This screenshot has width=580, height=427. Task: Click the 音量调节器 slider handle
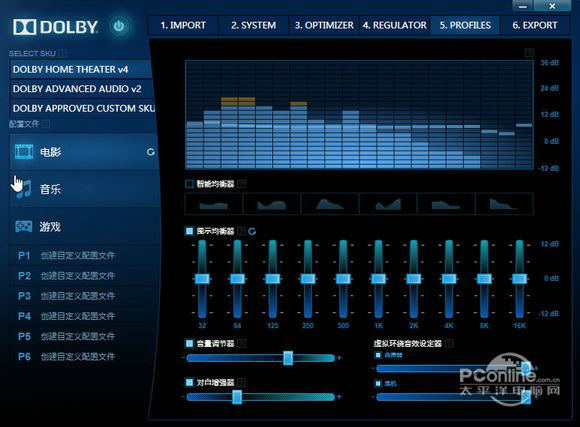(288, 358)
